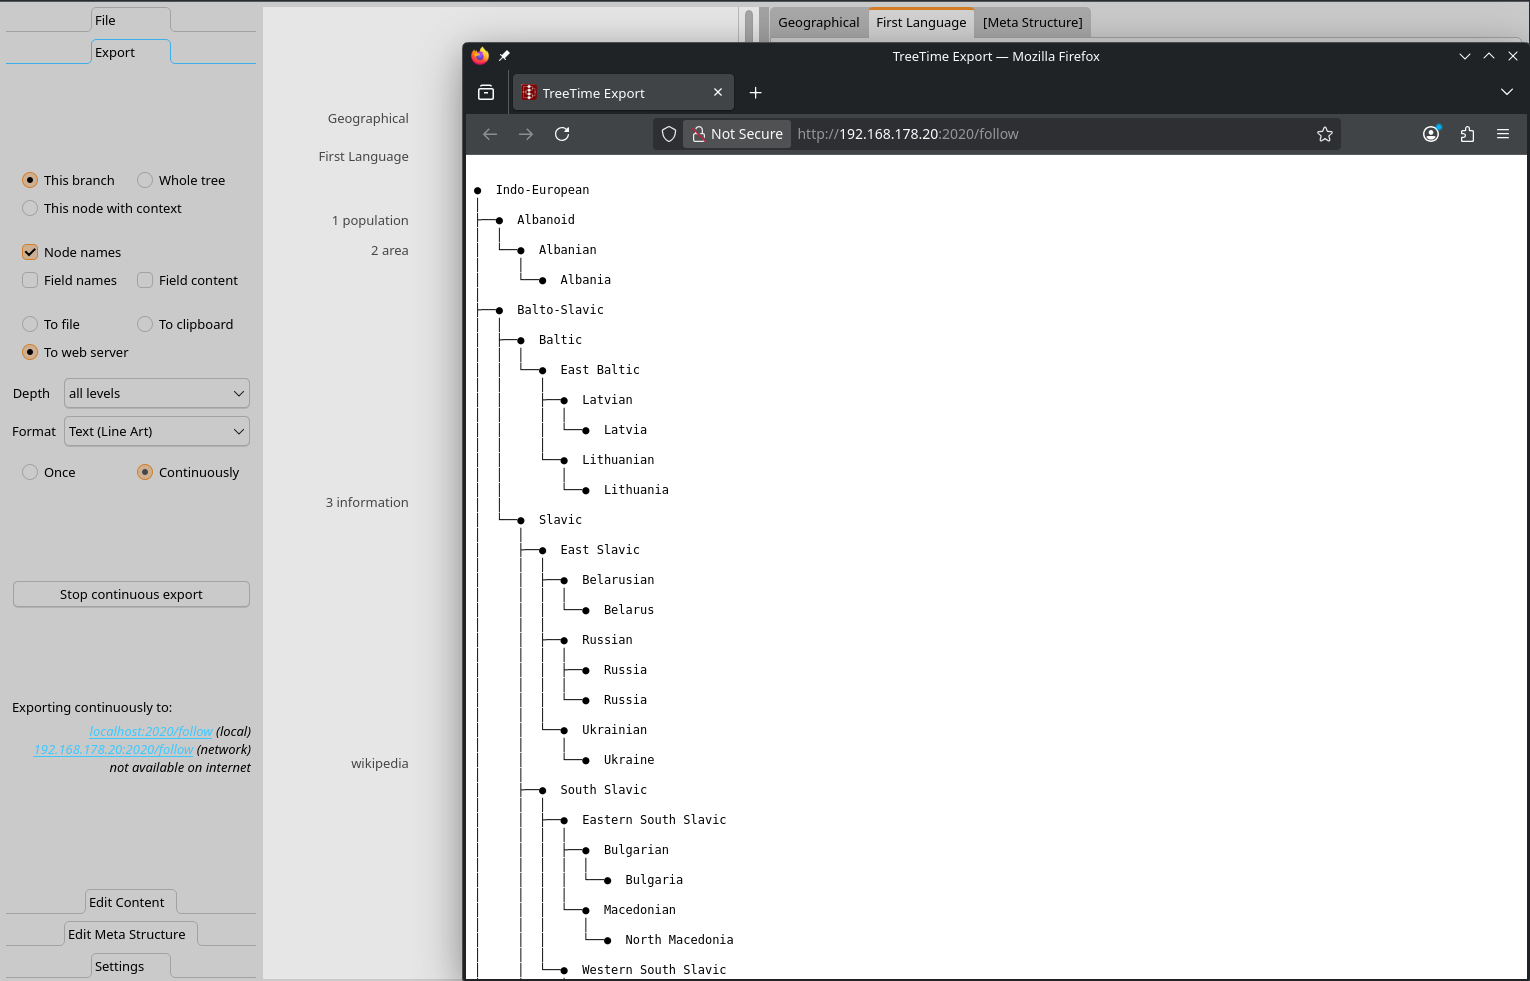1530x981 pixels.
Task: Open the localhost:2020/follow link
Action: click(150, 732)
